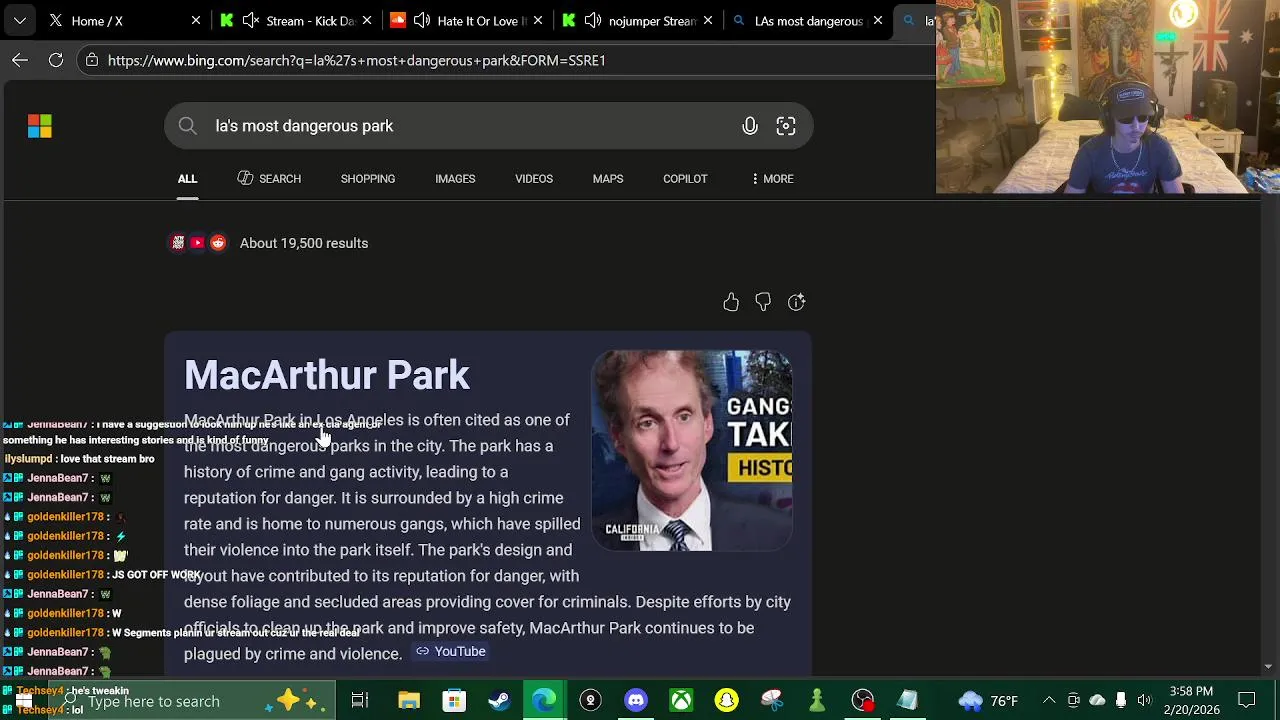Show hidden system tray icons
Image resolution: width=1280 pixels, height=720 pixels.
pyautogui.click(x=1049, y=701)
